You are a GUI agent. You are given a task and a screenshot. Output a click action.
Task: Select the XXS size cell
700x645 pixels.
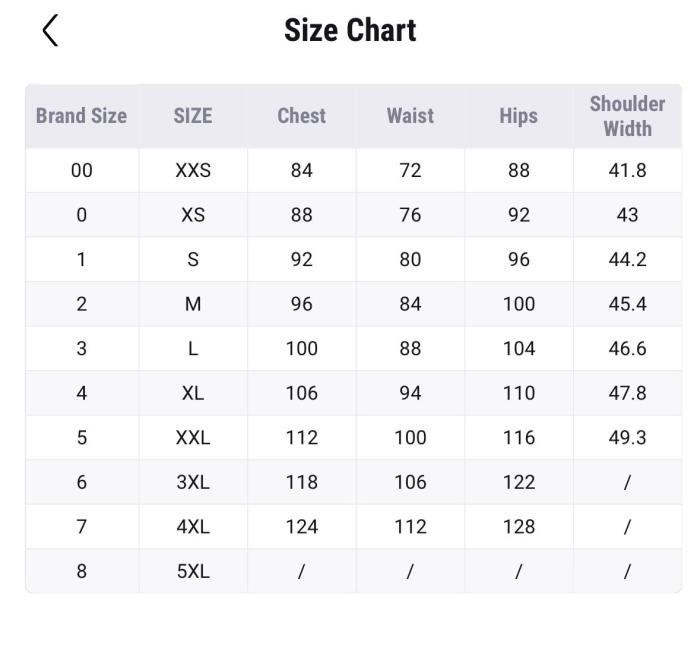tap(193, 170)
